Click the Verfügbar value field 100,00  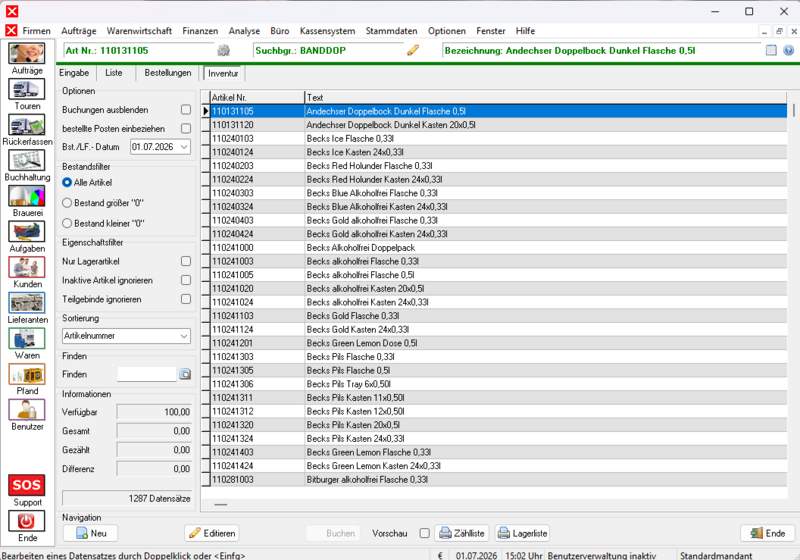tap(154, 412)
